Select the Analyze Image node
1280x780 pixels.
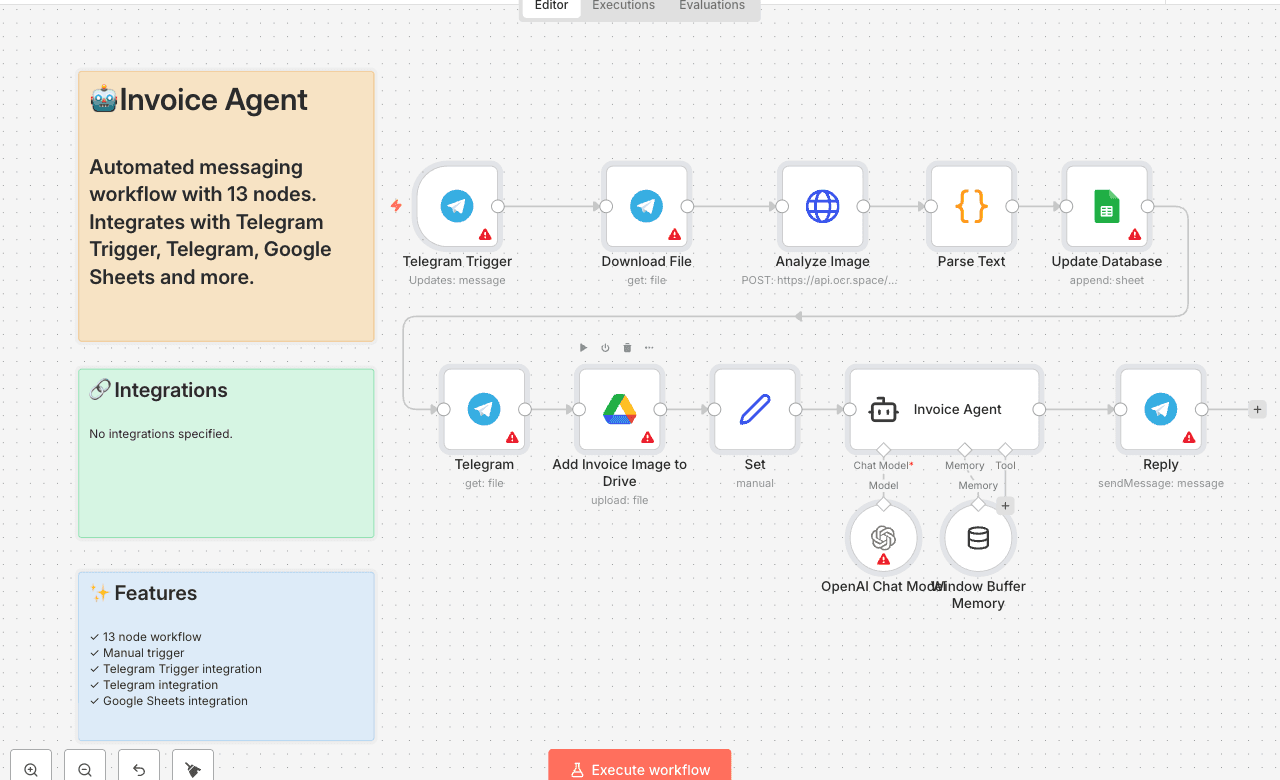click(x=822, y=207)
